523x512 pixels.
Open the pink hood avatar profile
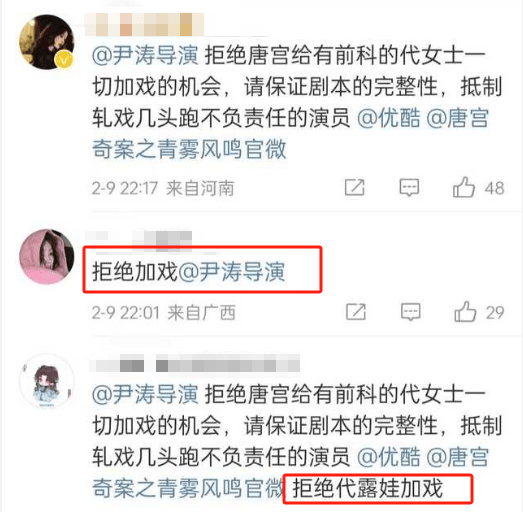(x=47, y=256)
